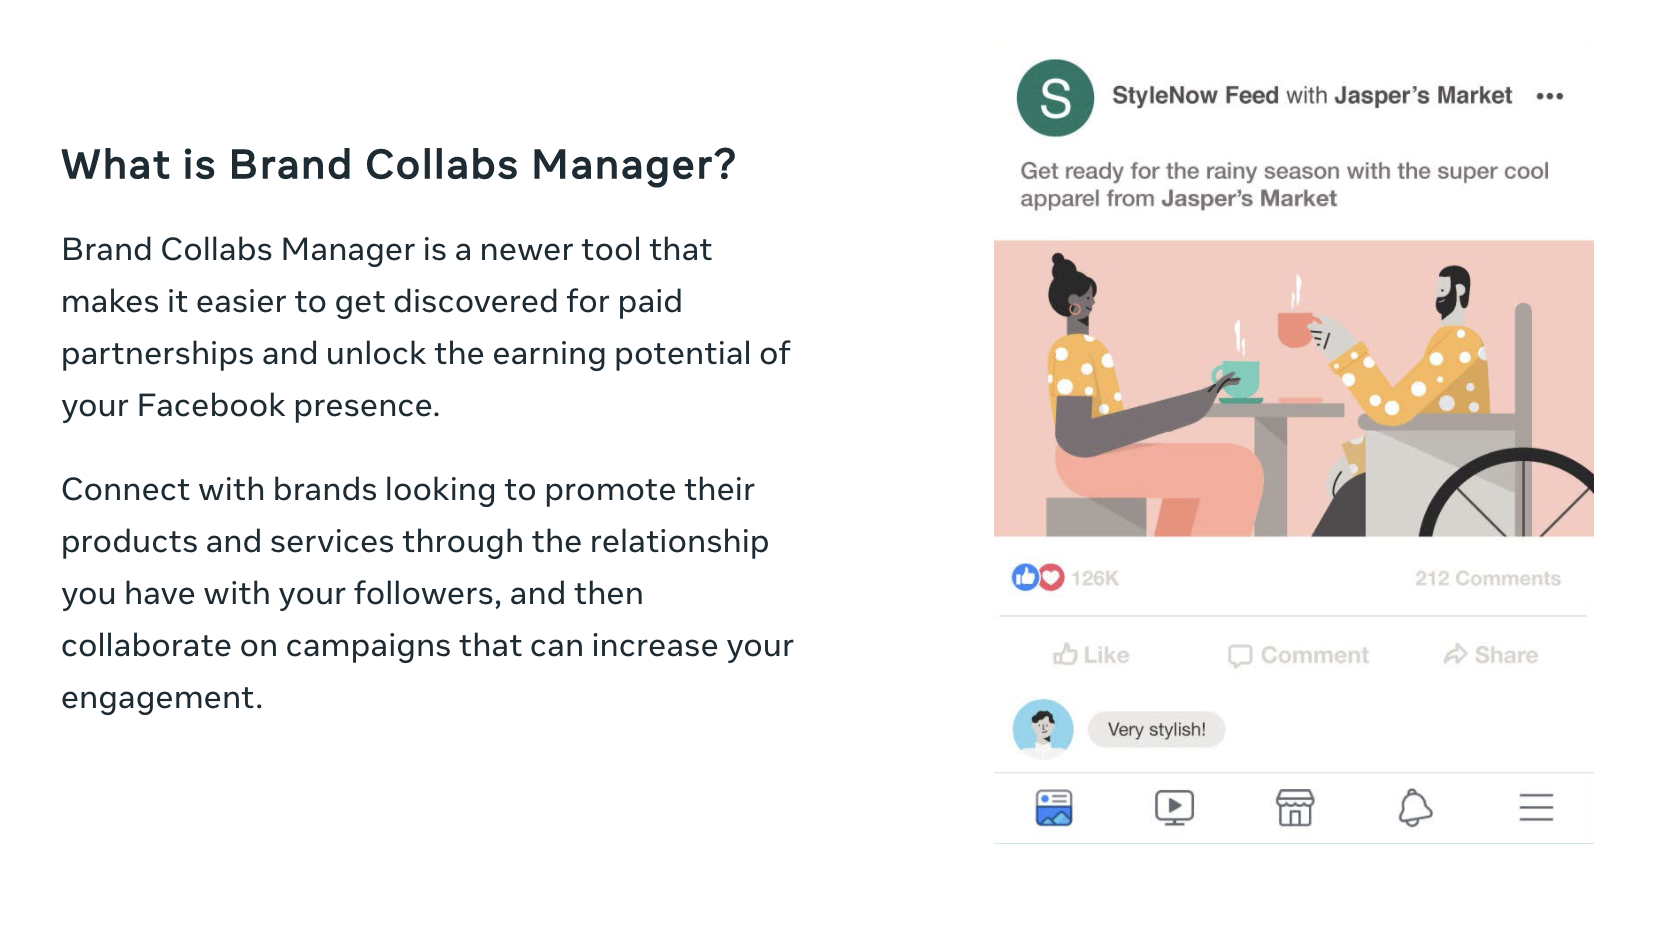The image size is (1670, 942).
Task: Click the blue thumbs-up reaction icon
Action: point(1025,577)
